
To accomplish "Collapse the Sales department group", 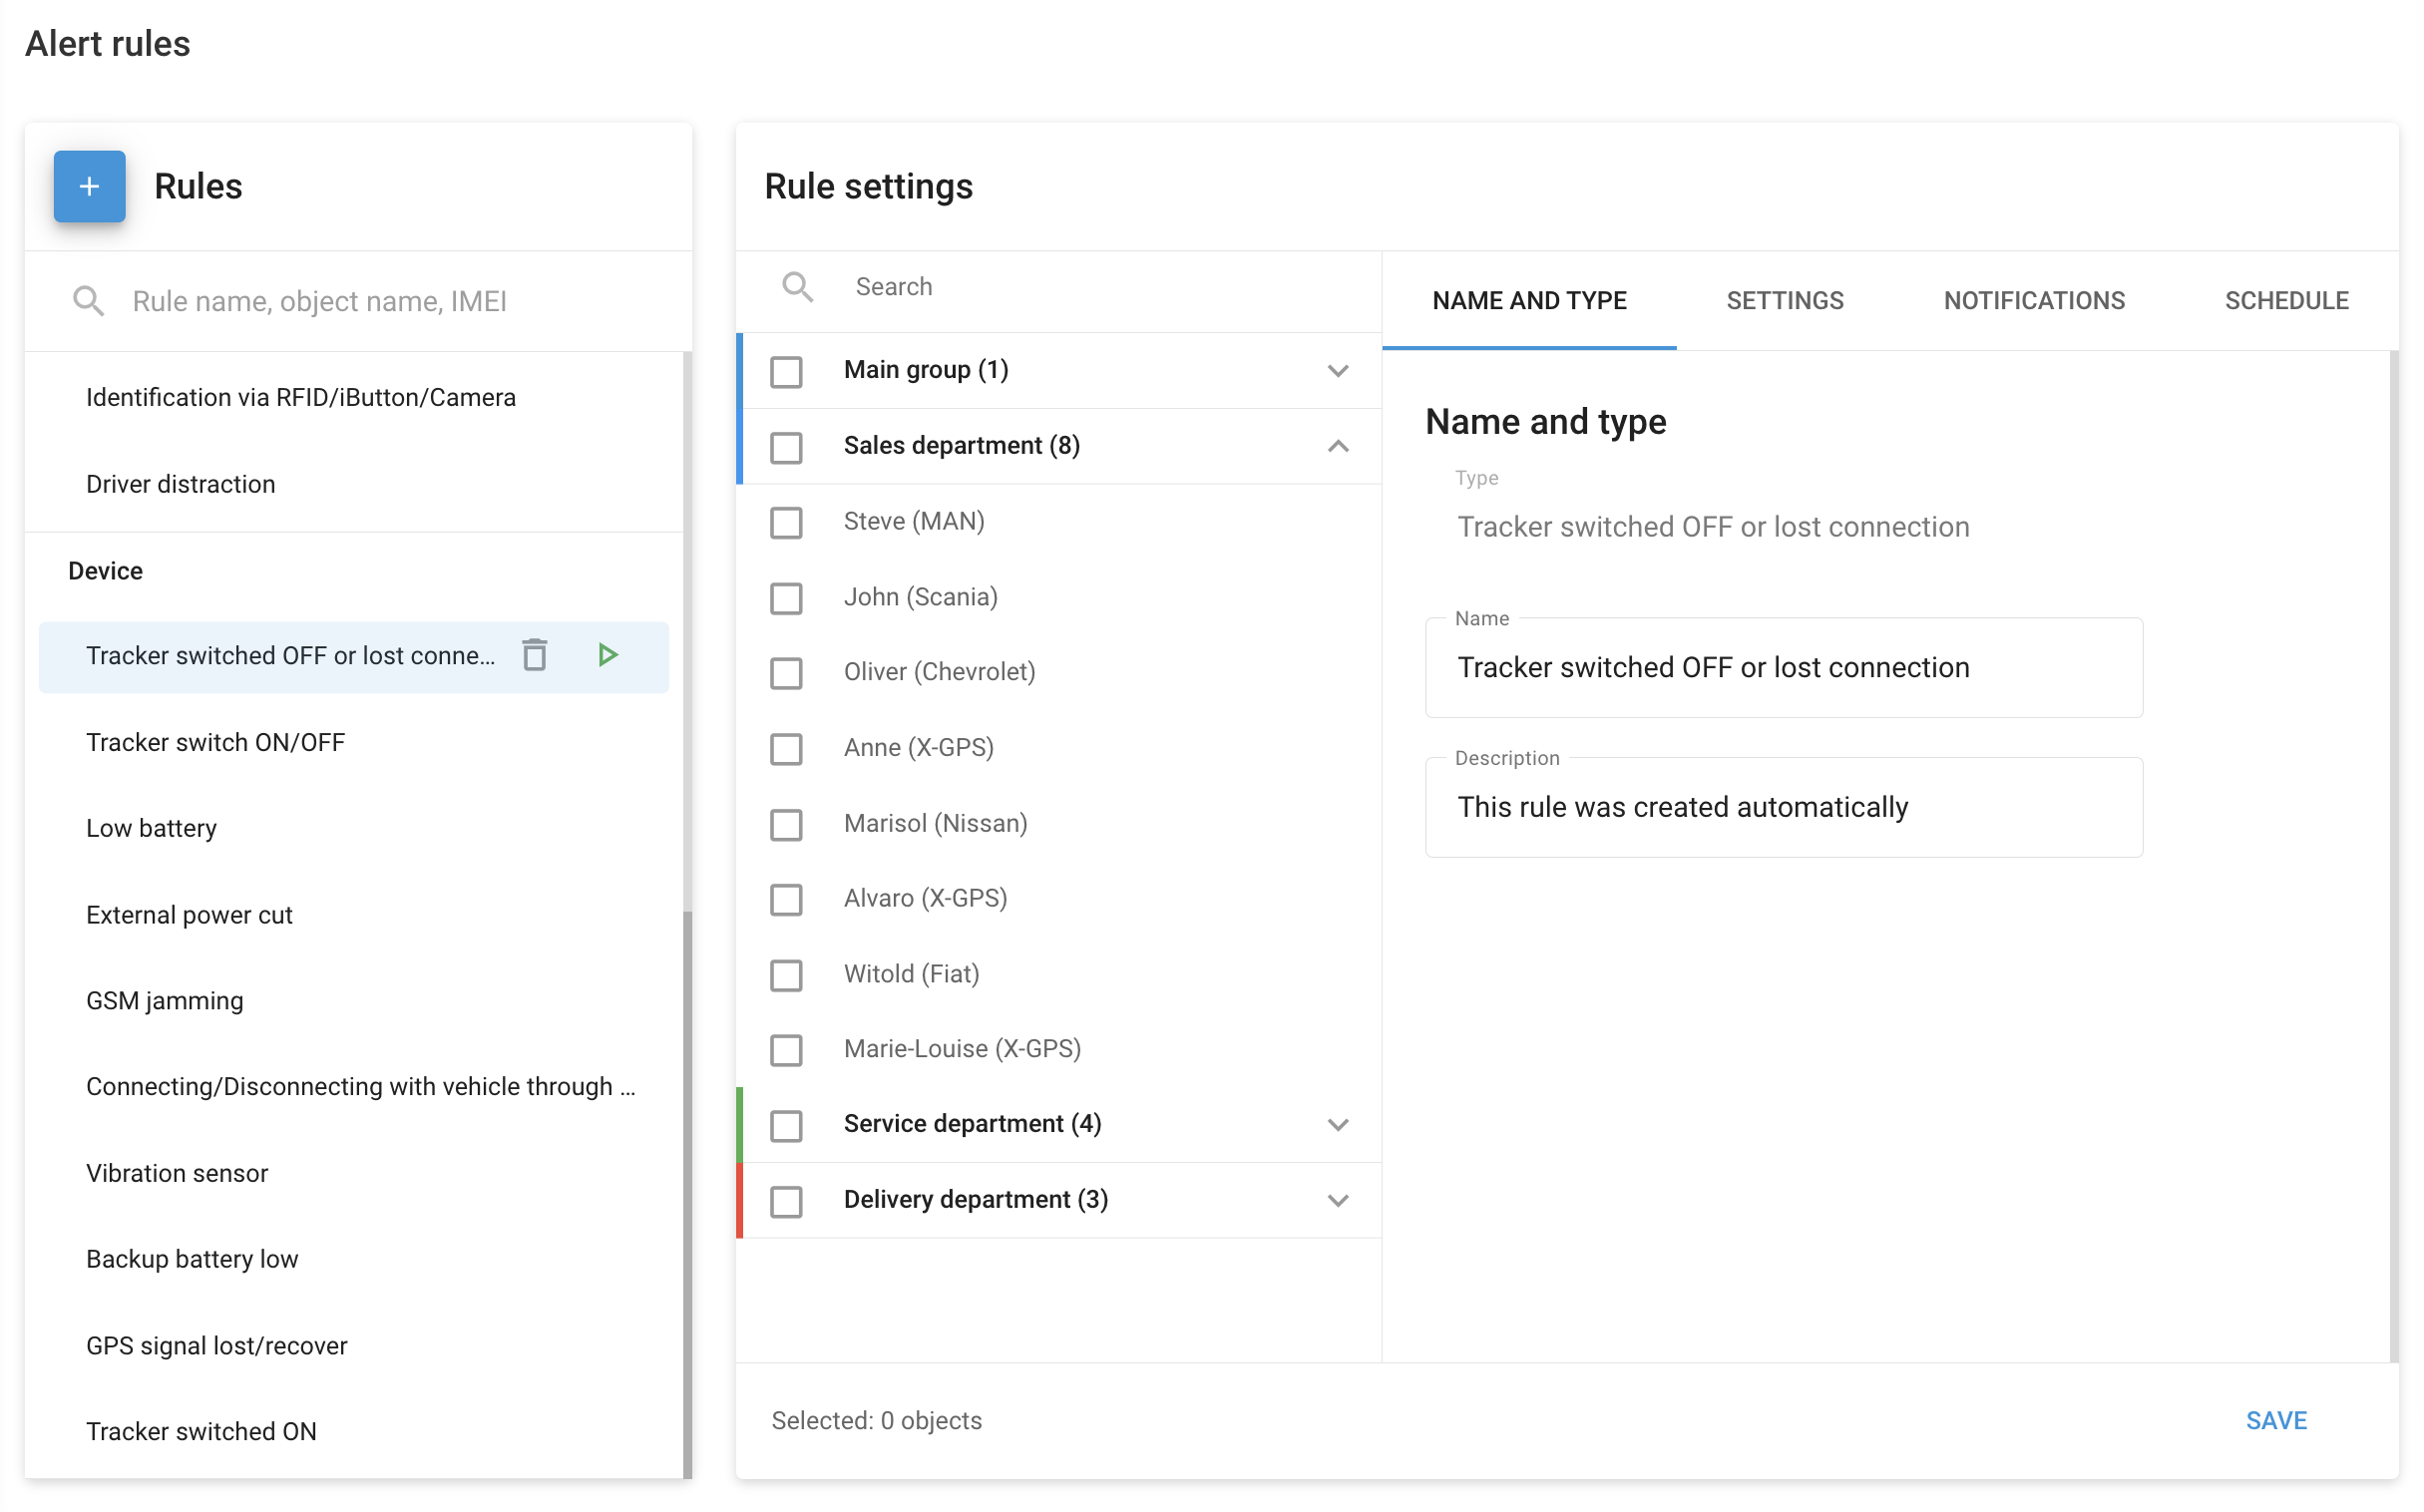I will pyautogui.click(x=1338, y=446).
